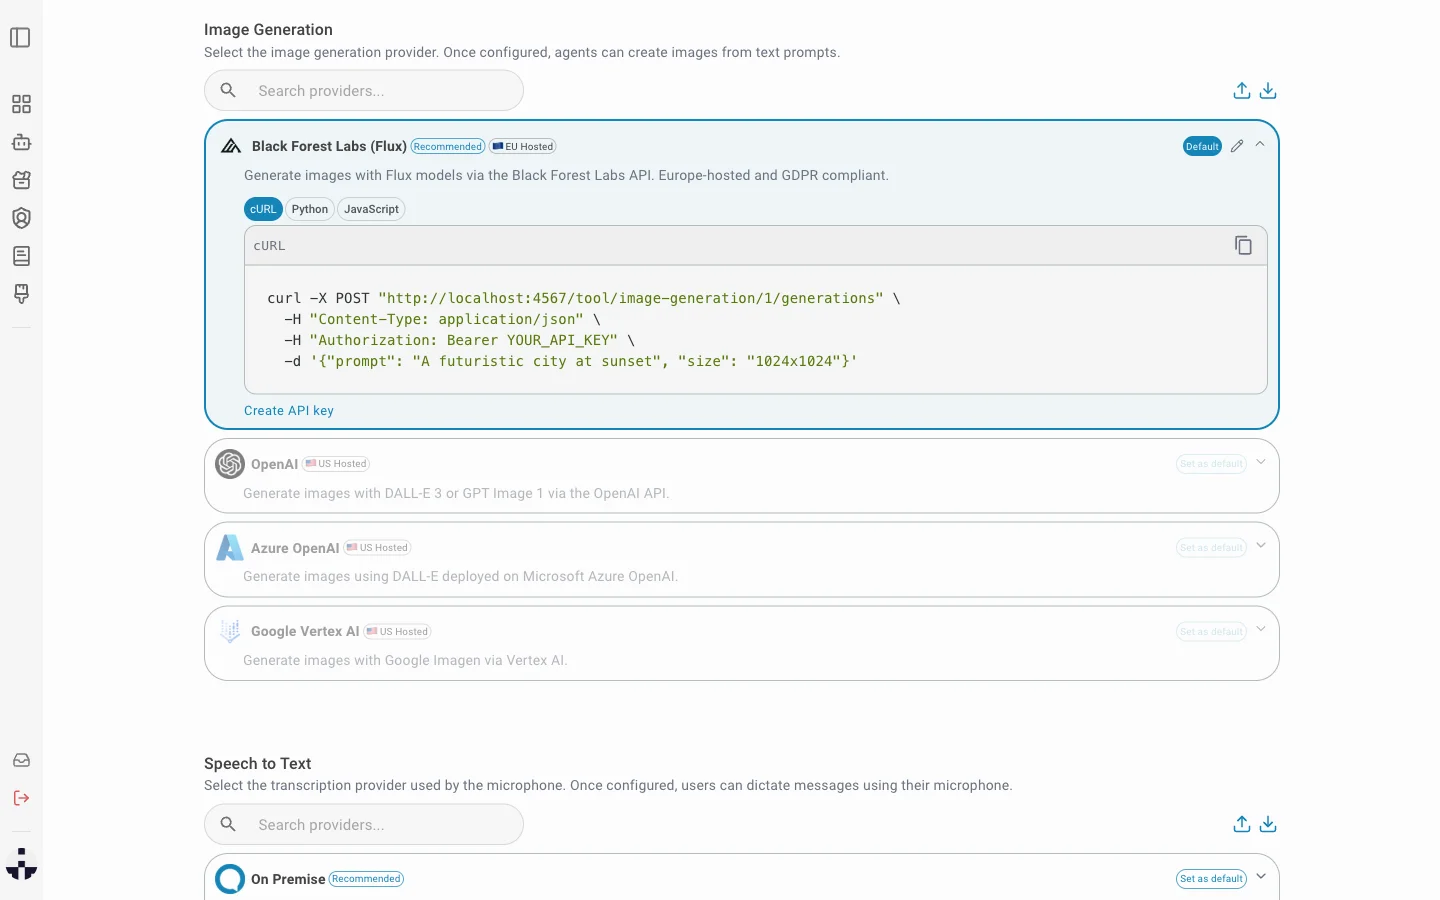Screen dimensions: 1440x900
Task: Click the Default badge on Black Forest Labs
Action: 1202,146
